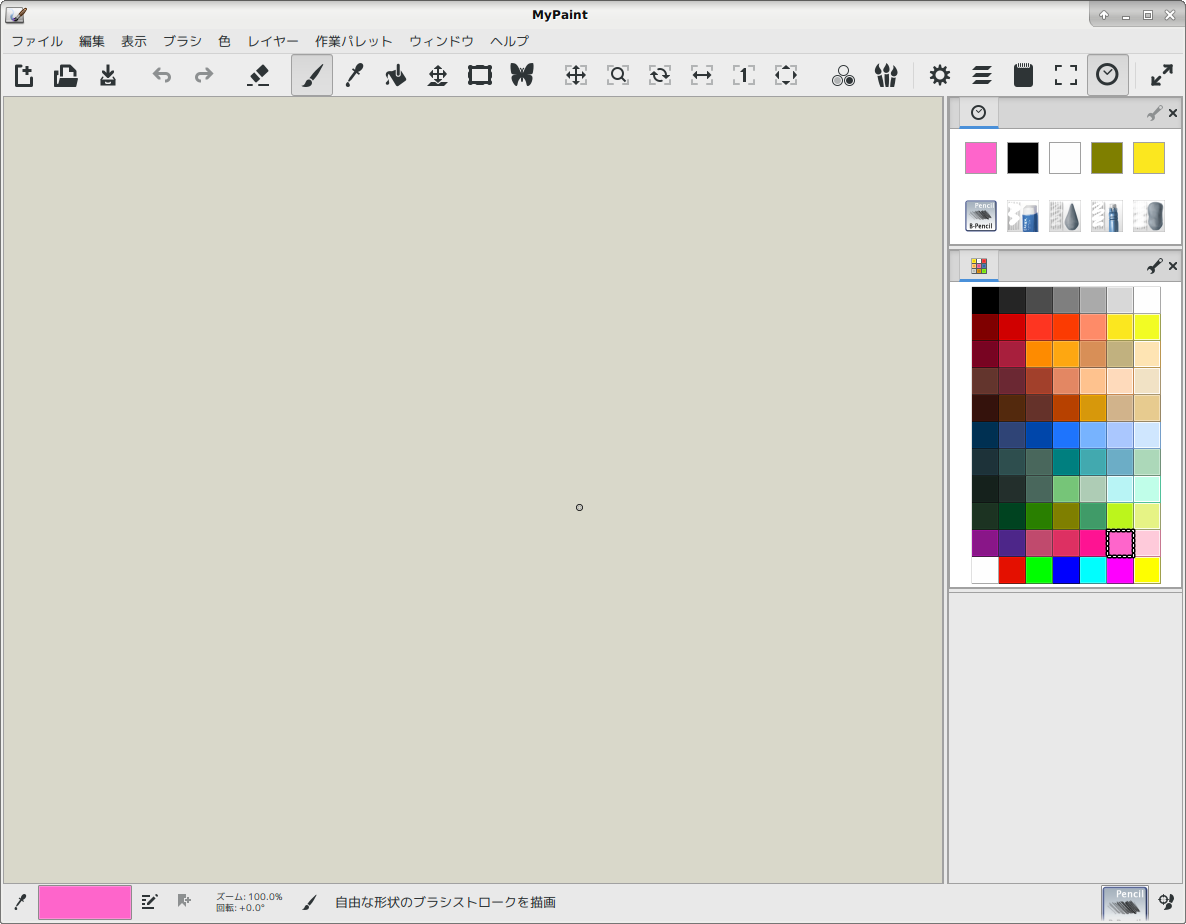This screenshot has height=924, width=1186.
Task: Open history panel wrench options menu
Action: click(x=1154, y=113)
